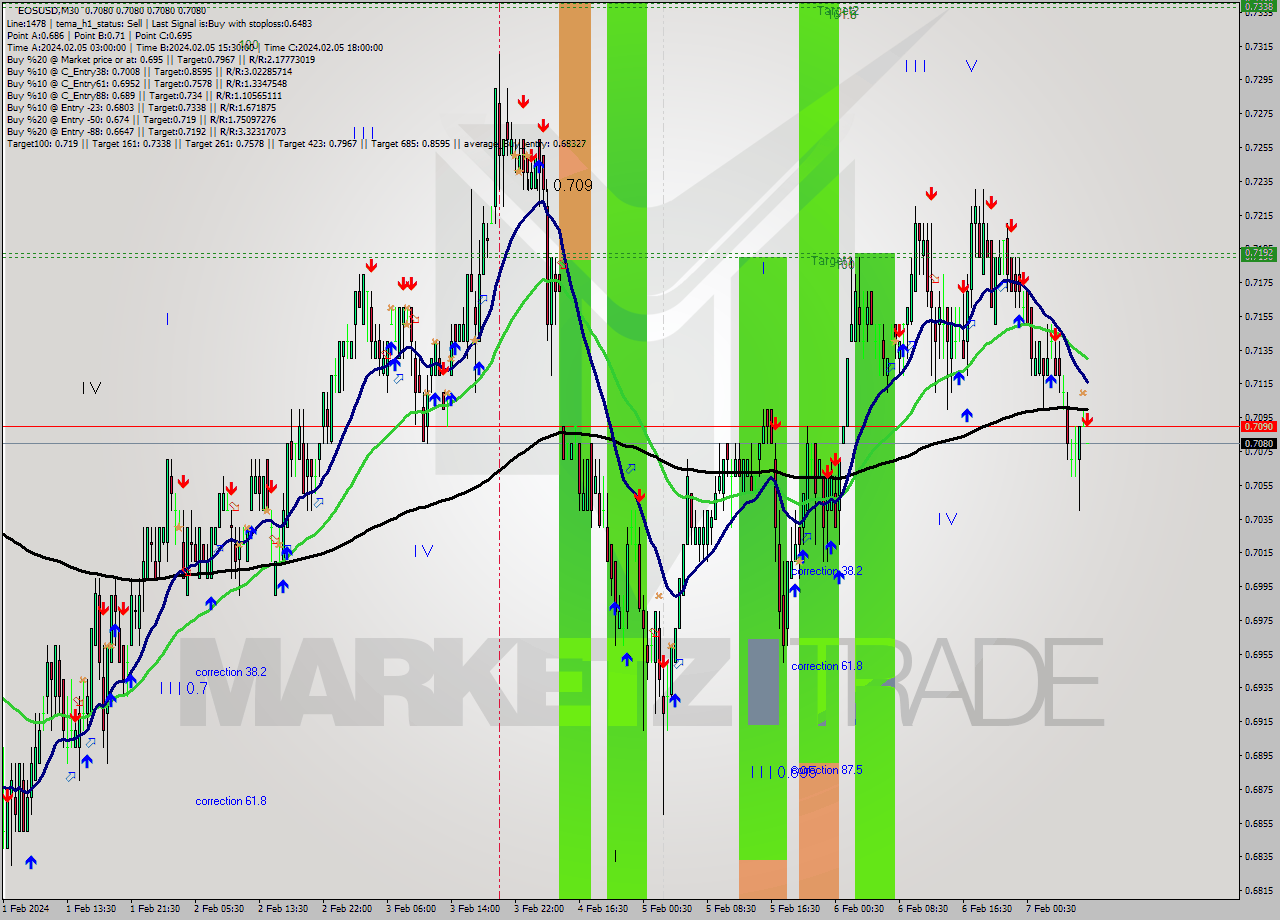Screen dimensions: 1280x920
Task: Click the 0.6895 price axis label
Action: (1258, 755)
